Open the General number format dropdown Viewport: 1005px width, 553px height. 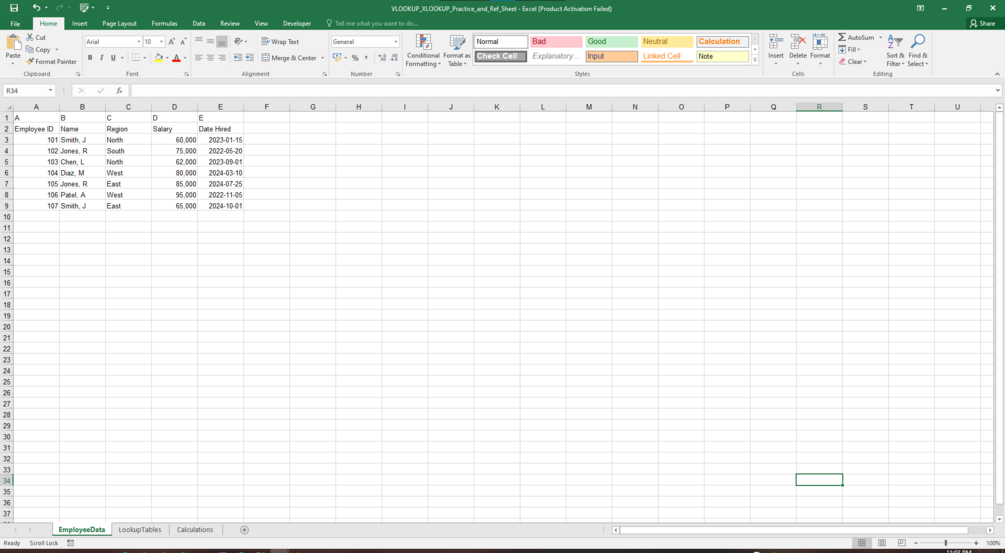[395, 42]
